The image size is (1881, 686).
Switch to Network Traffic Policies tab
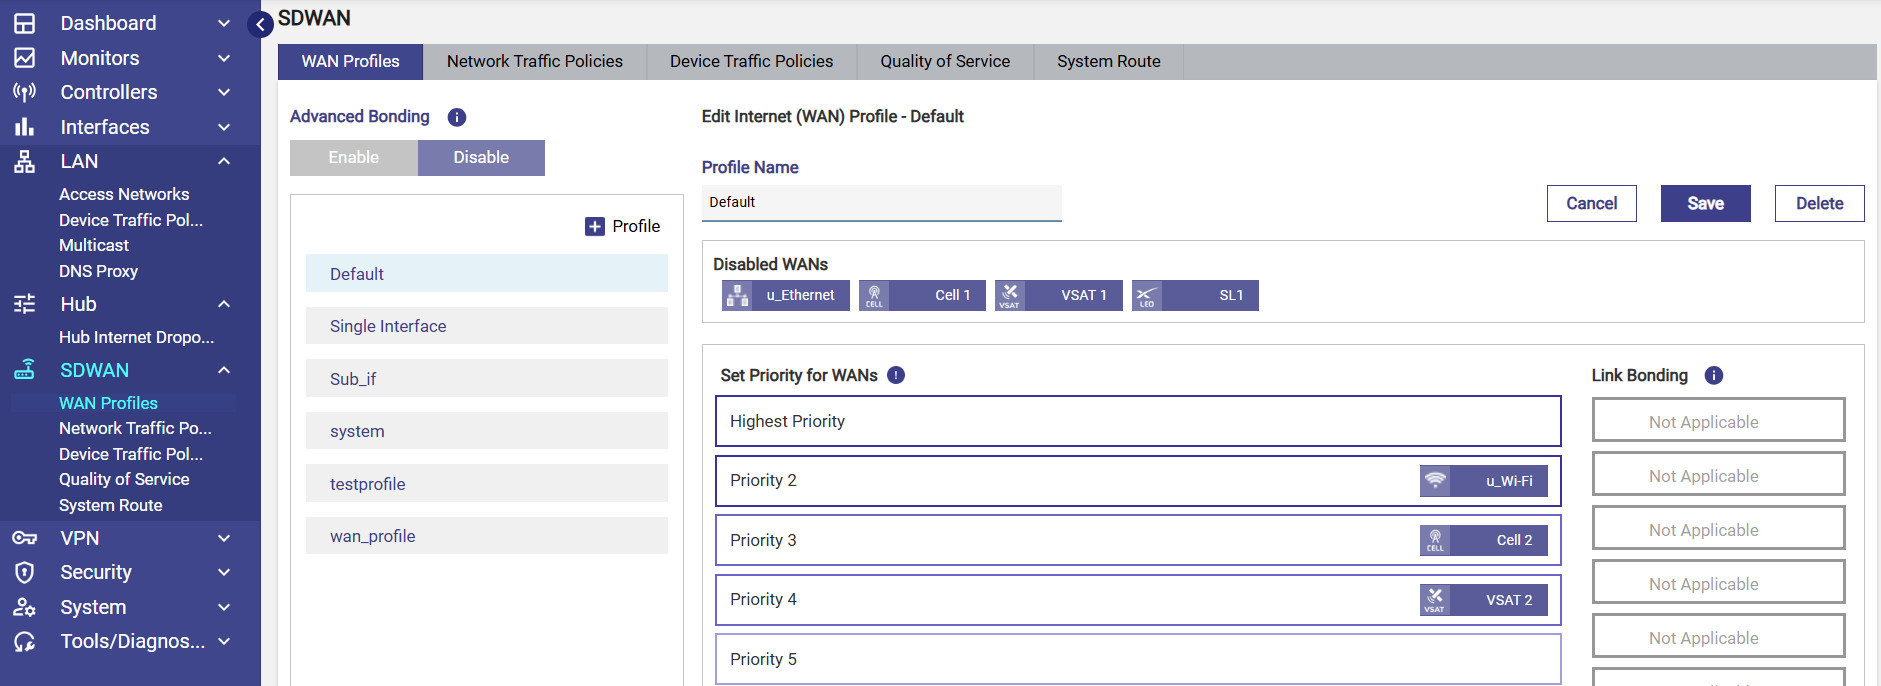click(534, 61)
